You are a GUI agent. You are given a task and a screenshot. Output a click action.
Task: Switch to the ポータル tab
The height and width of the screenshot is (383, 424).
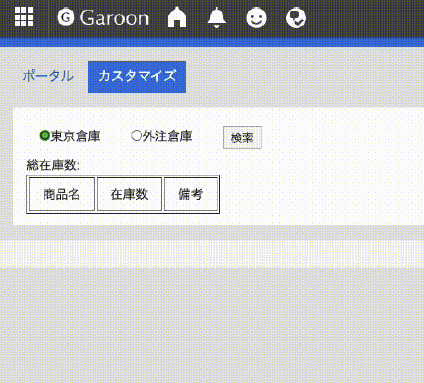[48, 76]
